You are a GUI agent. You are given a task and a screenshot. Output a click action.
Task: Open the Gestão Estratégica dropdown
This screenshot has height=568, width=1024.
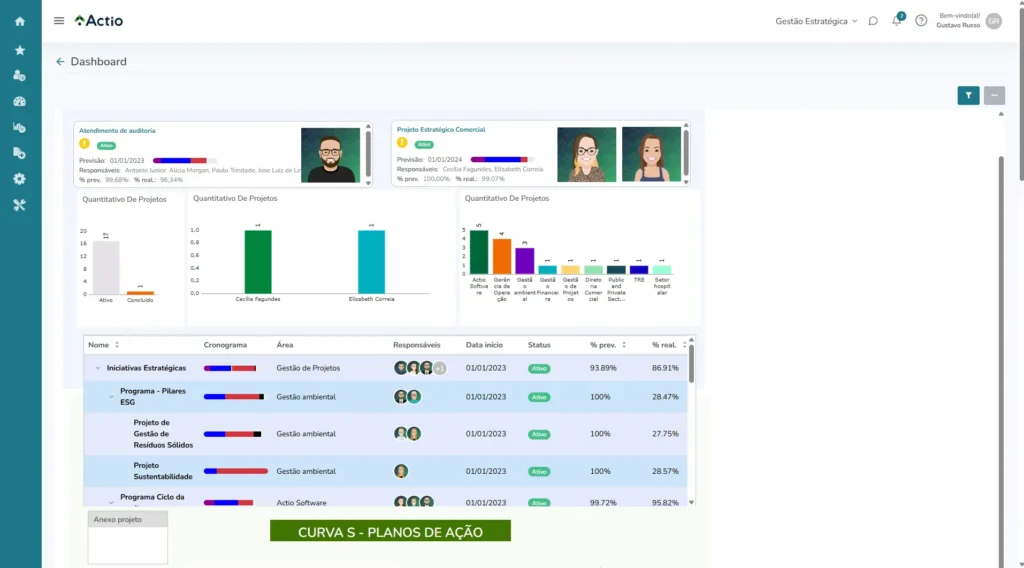pyautogui.click(x=816, y=21)
